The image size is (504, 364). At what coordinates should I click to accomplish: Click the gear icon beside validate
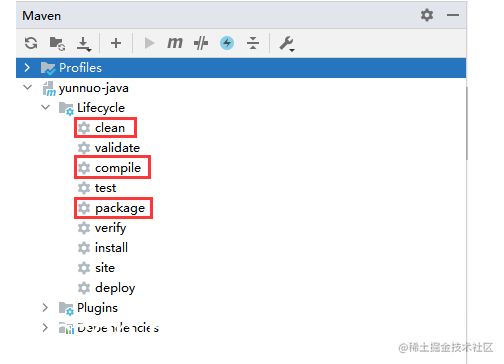(x=84, y=148)
